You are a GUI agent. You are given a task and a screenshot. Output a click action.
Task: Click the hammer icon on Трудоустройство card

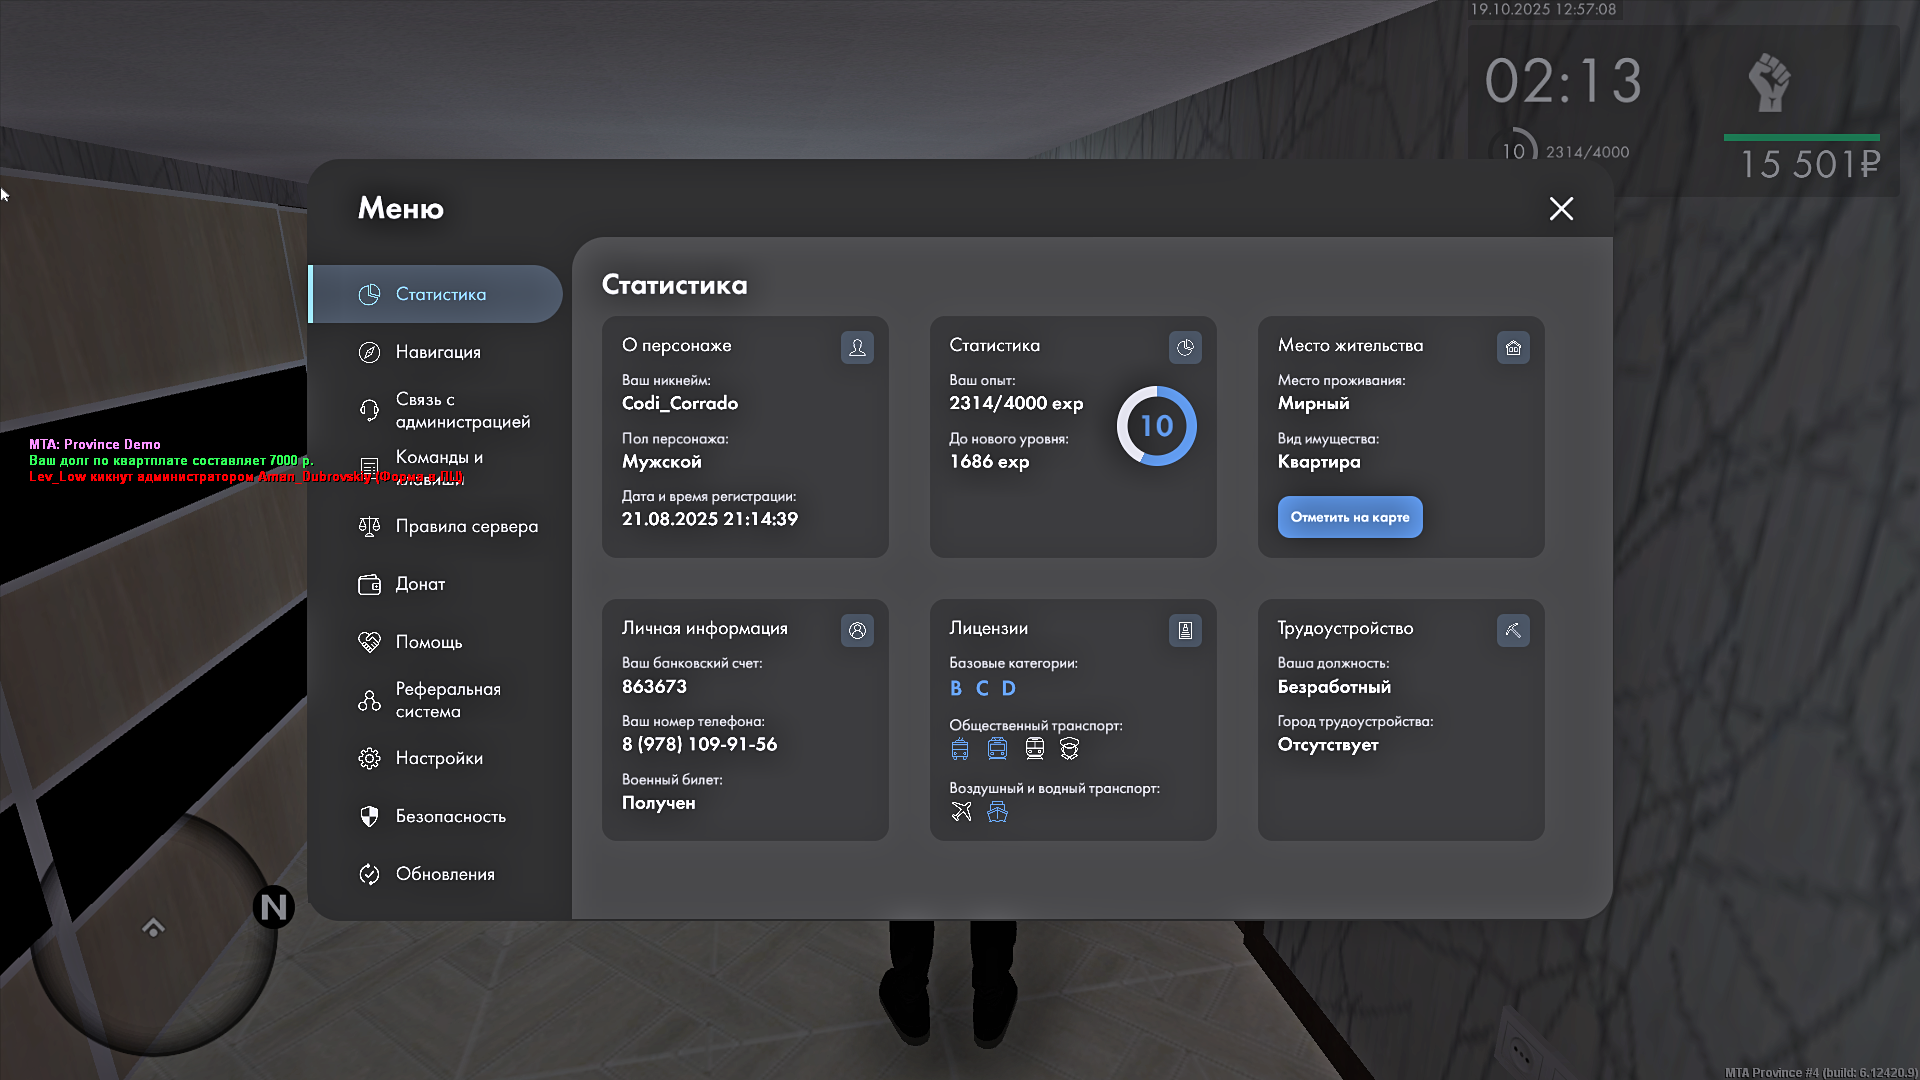(x=1513, y=630)
